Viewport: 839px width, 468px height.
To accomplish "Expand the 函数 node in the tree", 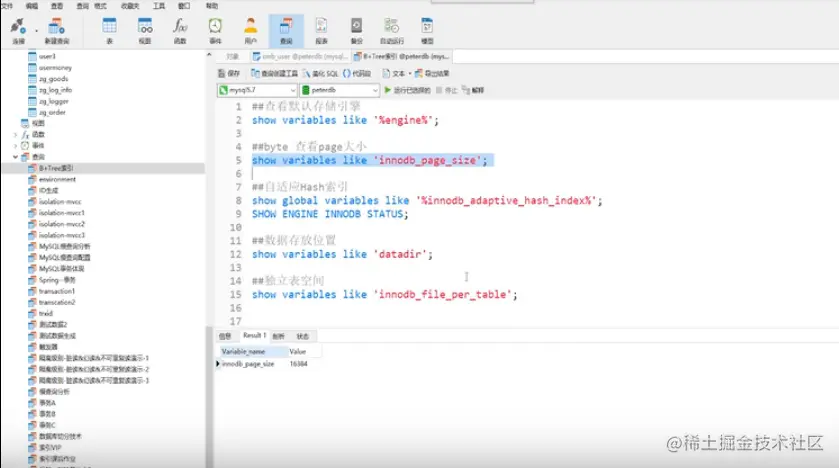I will tap(15, 134).
